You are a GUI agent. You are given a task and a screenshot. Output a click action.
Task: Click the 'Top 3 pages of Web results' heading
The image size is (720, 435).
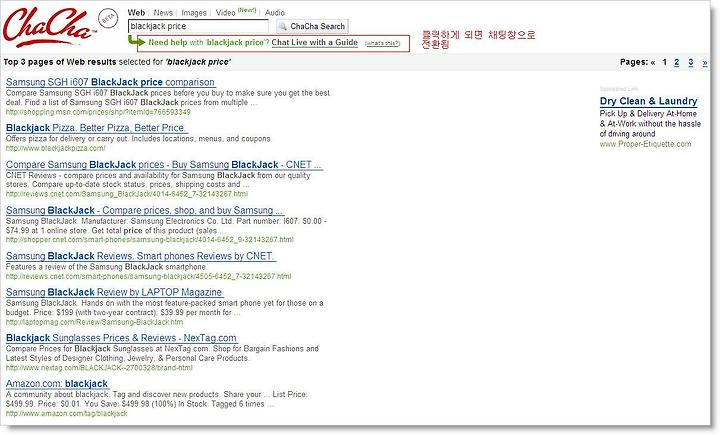(x=60, y=62)
